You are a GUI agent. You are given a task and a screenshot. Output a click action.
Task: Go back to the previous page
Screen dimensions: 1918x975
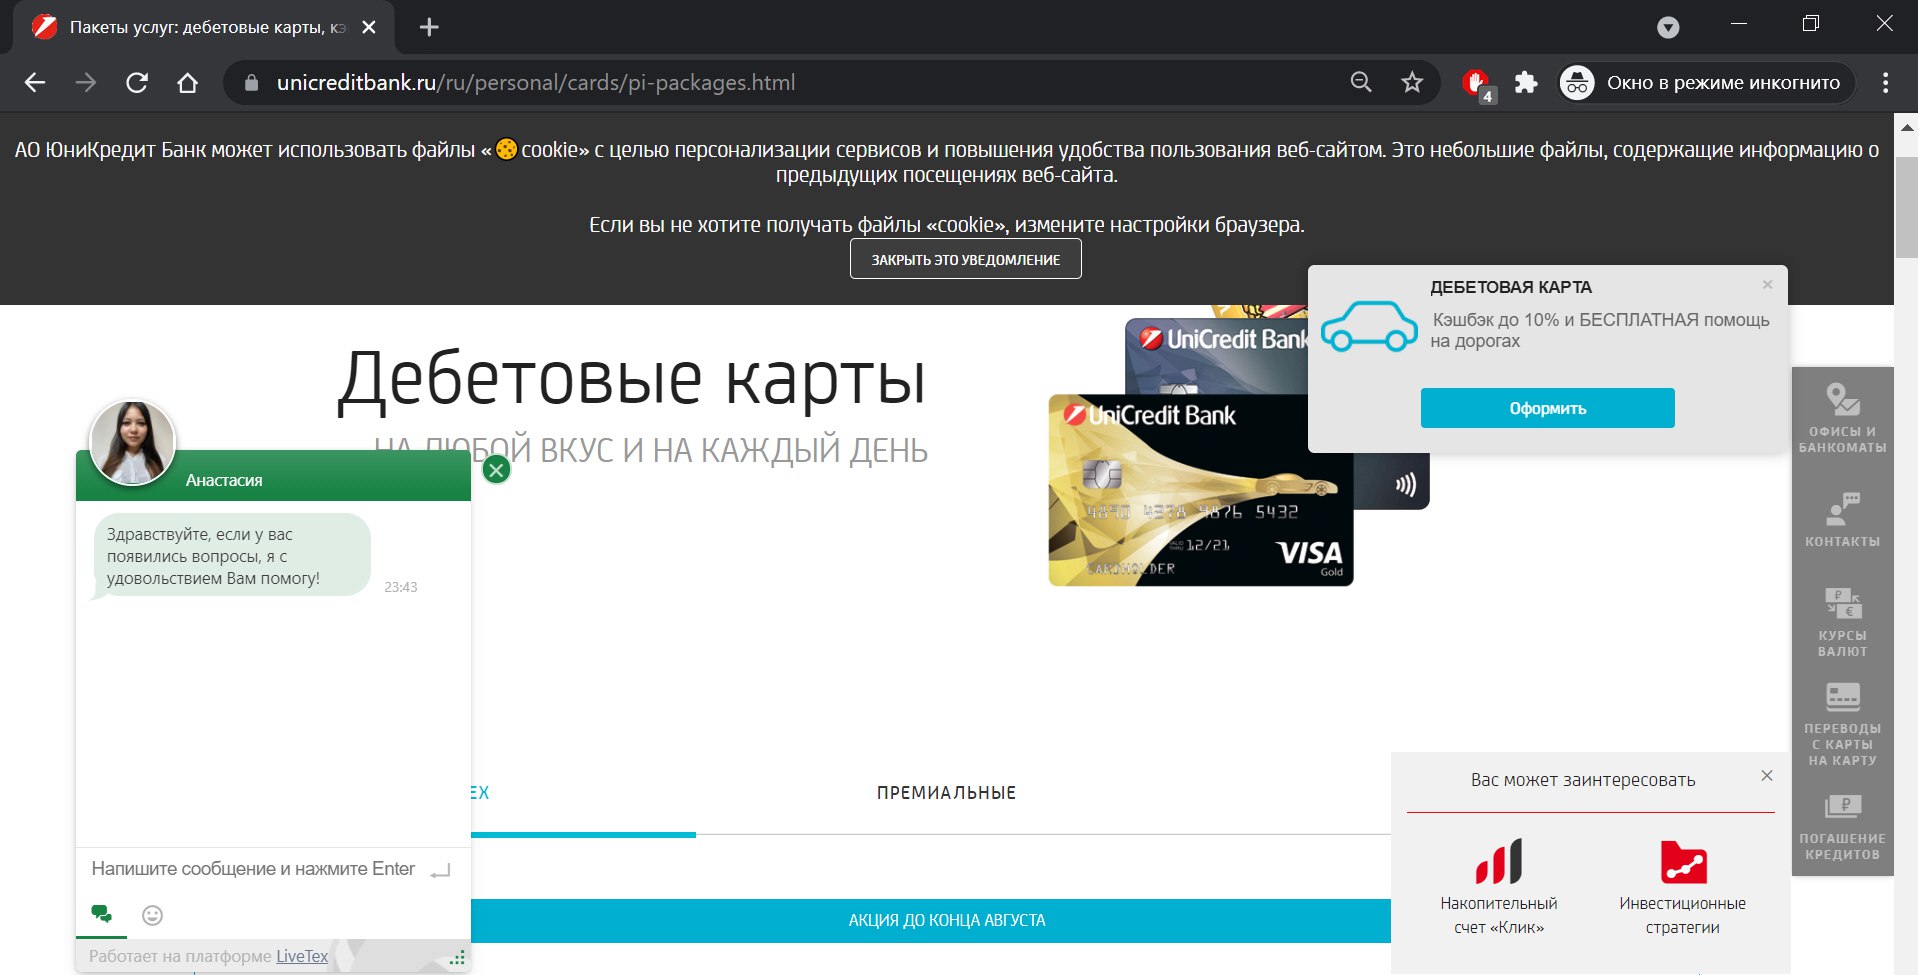35,83
